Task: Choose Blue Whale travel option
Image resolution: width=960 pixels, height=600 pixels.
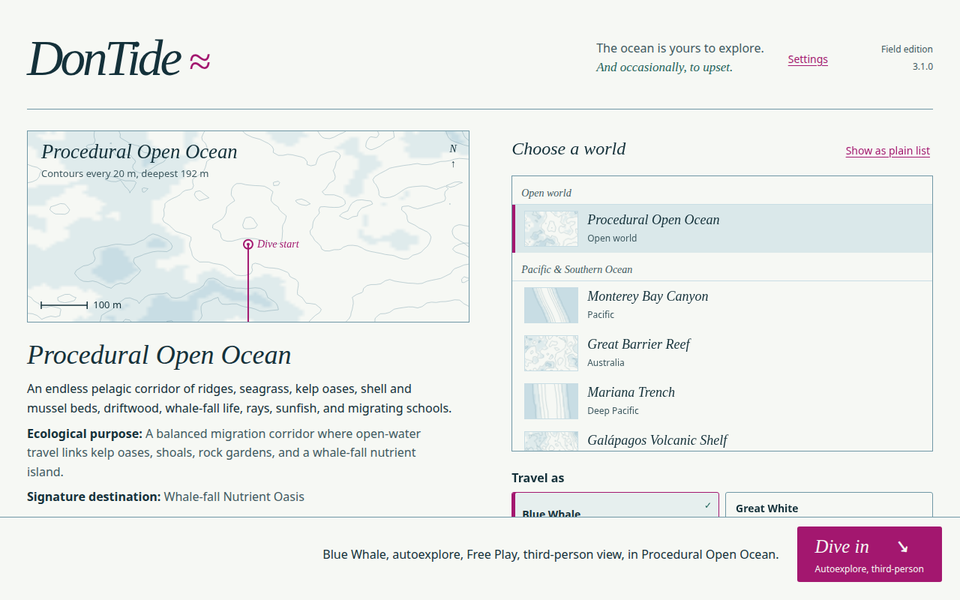Action: click(615, 505)
